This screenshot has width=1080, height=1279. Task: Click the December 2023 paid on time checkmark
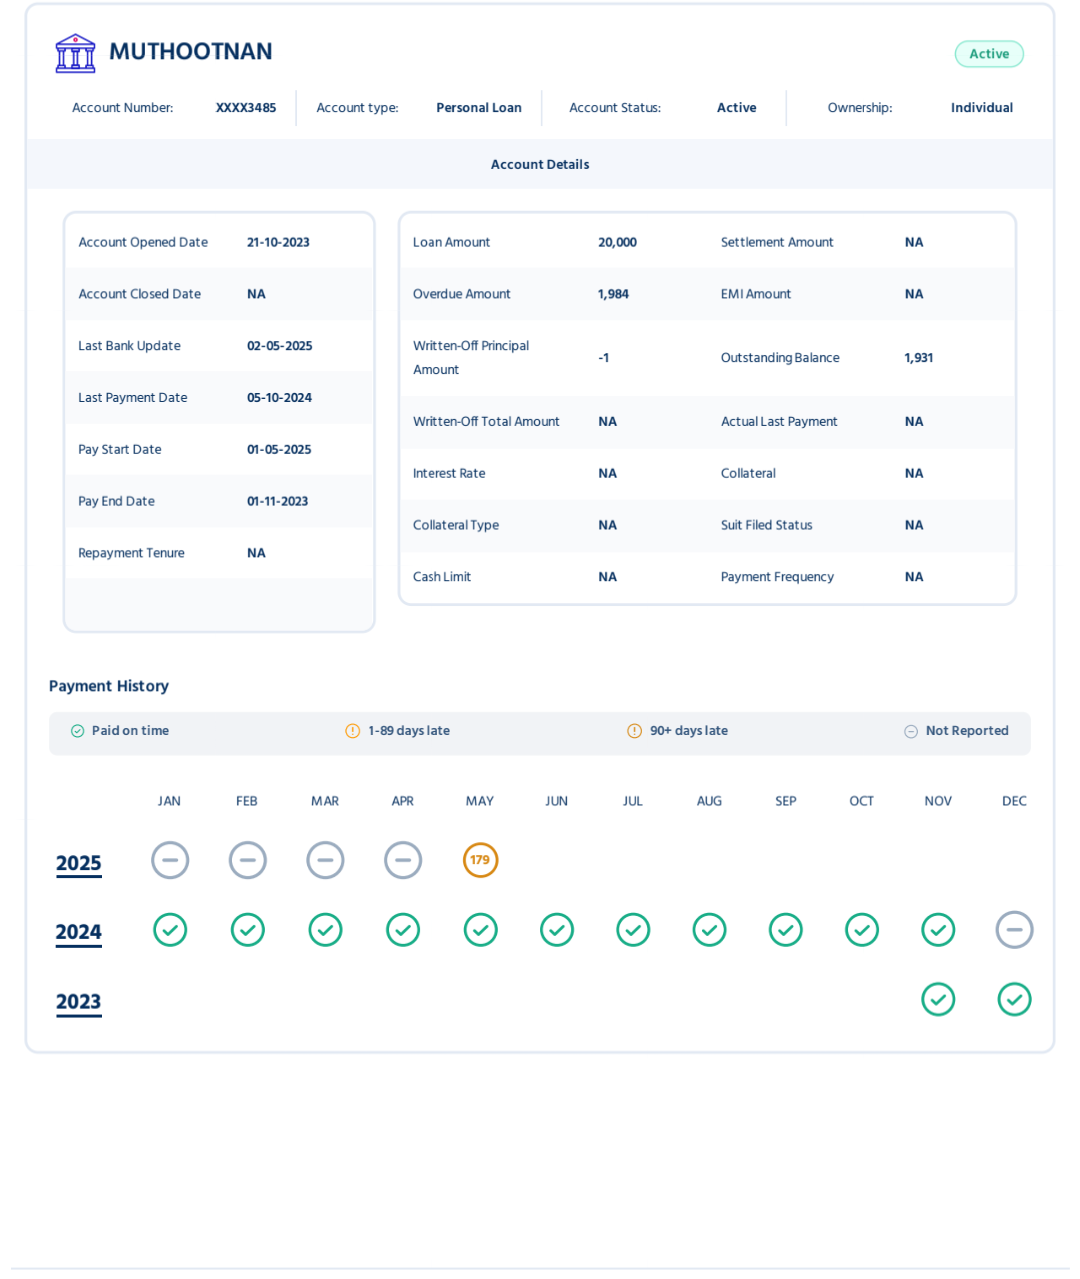pyautogui.click(x=1014, y=999)
